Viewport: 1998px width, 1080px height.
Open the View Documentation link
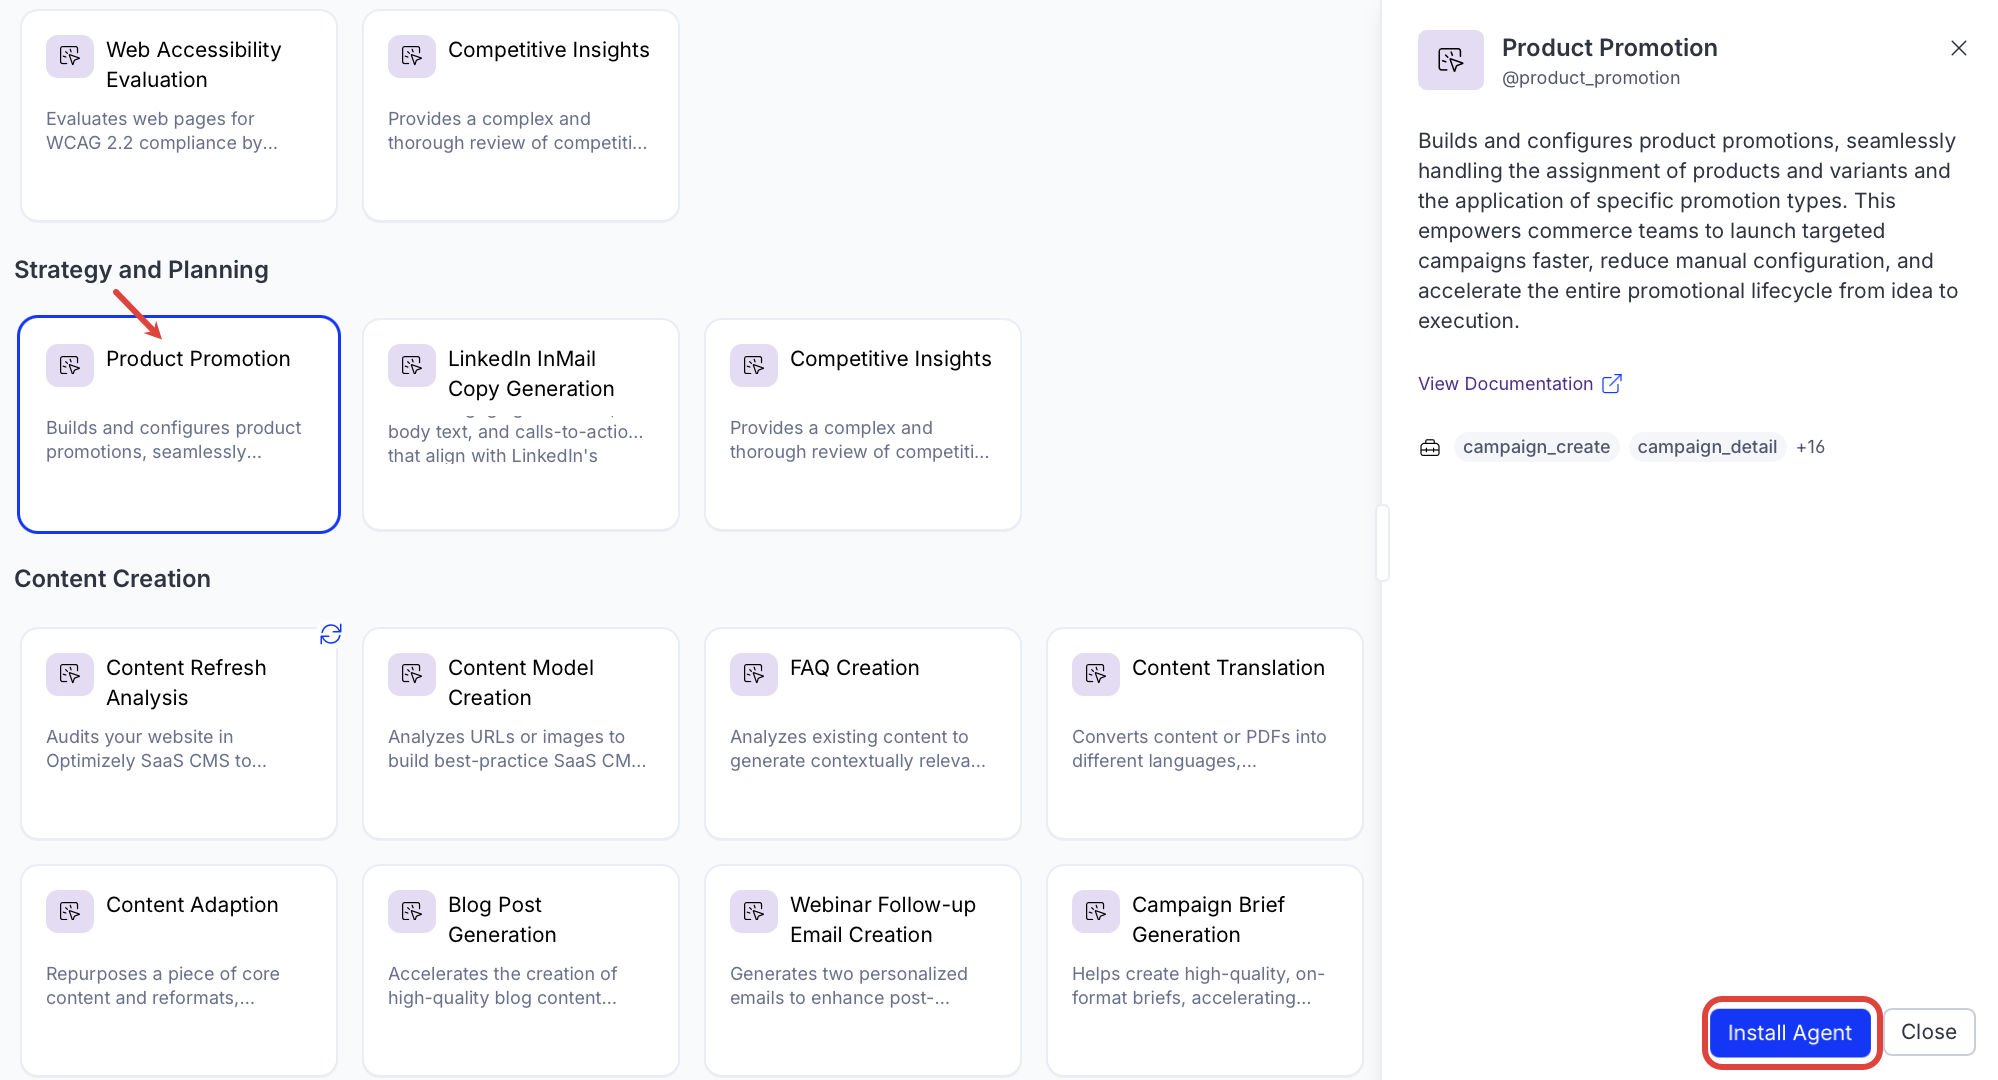1505,384
